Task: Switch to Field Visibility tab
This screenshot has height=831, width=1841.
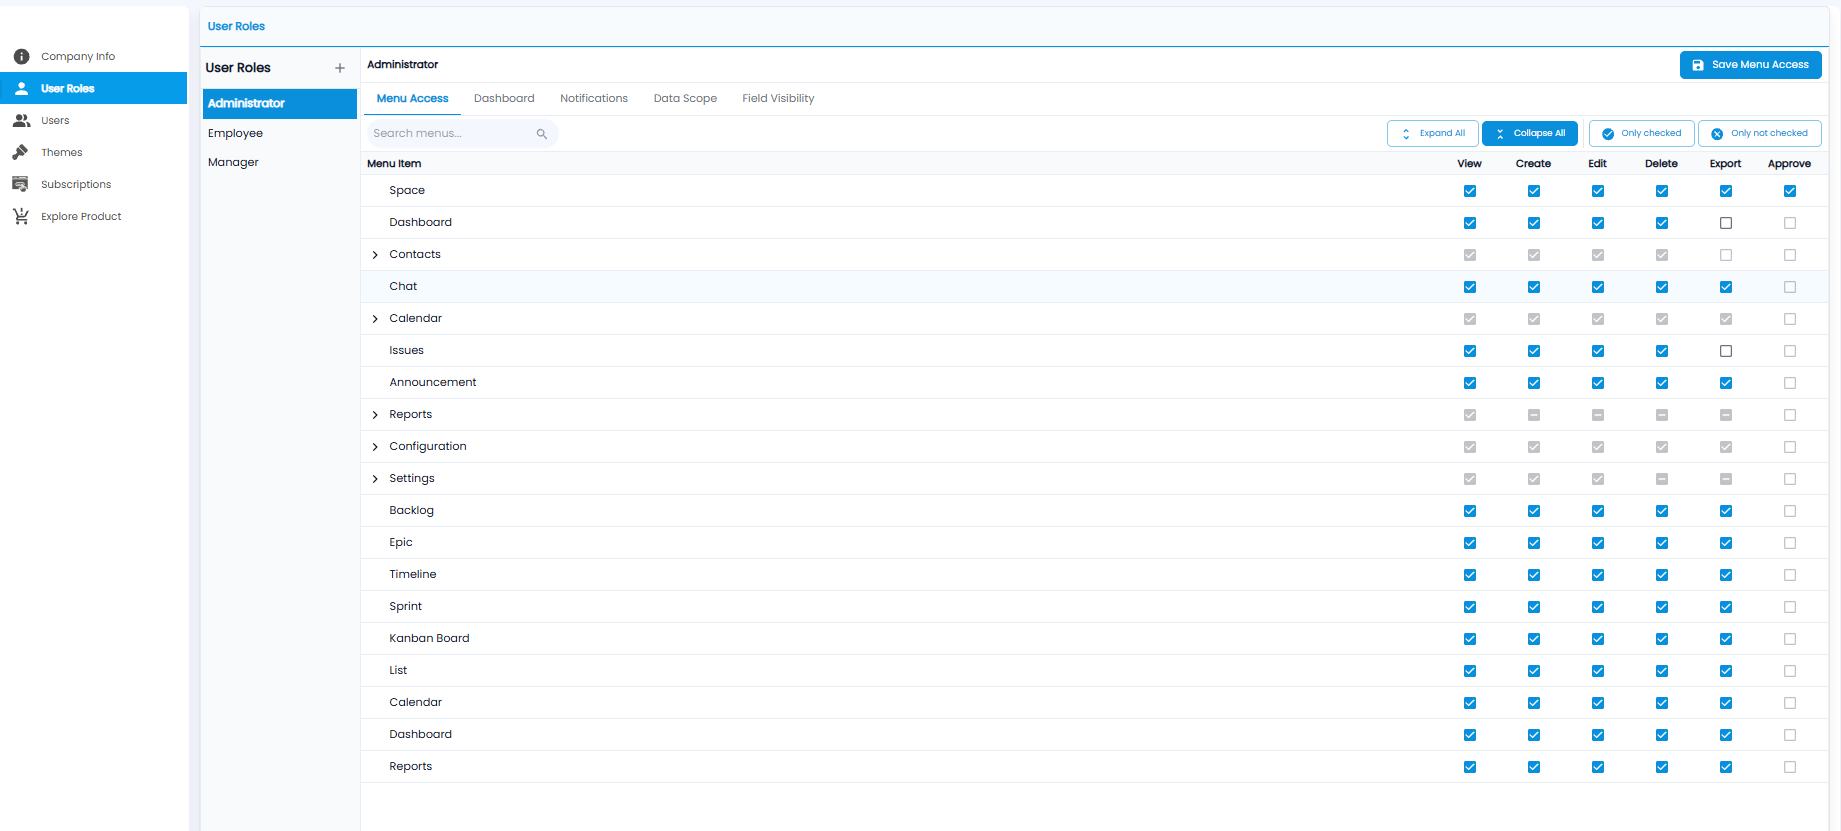Action: click(778, 98)
